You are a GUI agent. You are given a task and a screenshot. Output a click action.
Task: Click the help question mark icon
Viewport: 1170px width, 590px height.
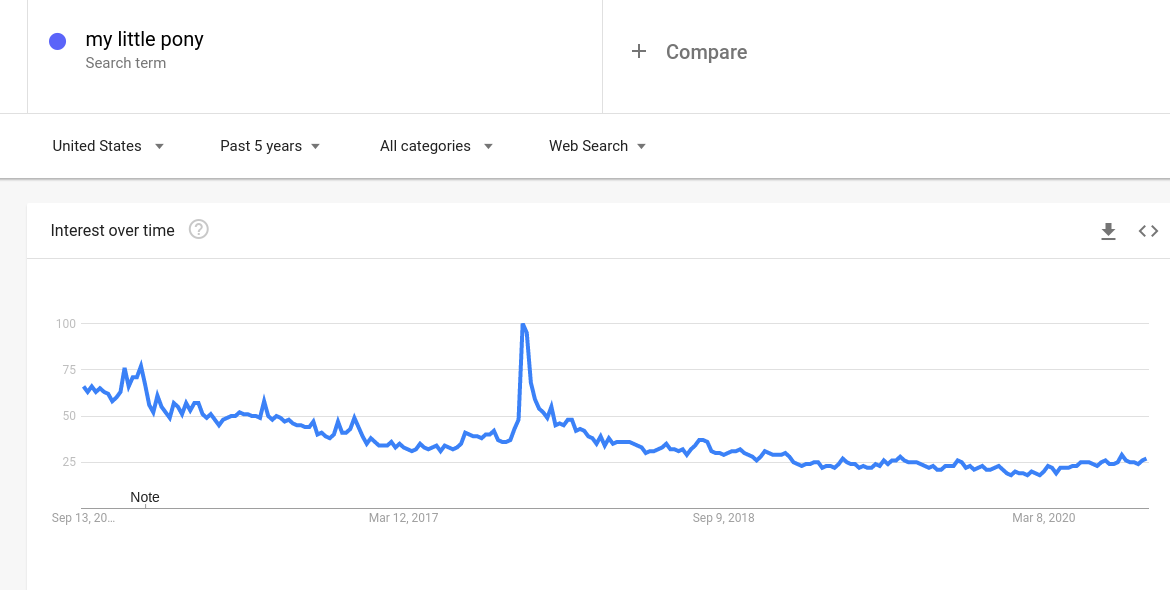[199, 230]
